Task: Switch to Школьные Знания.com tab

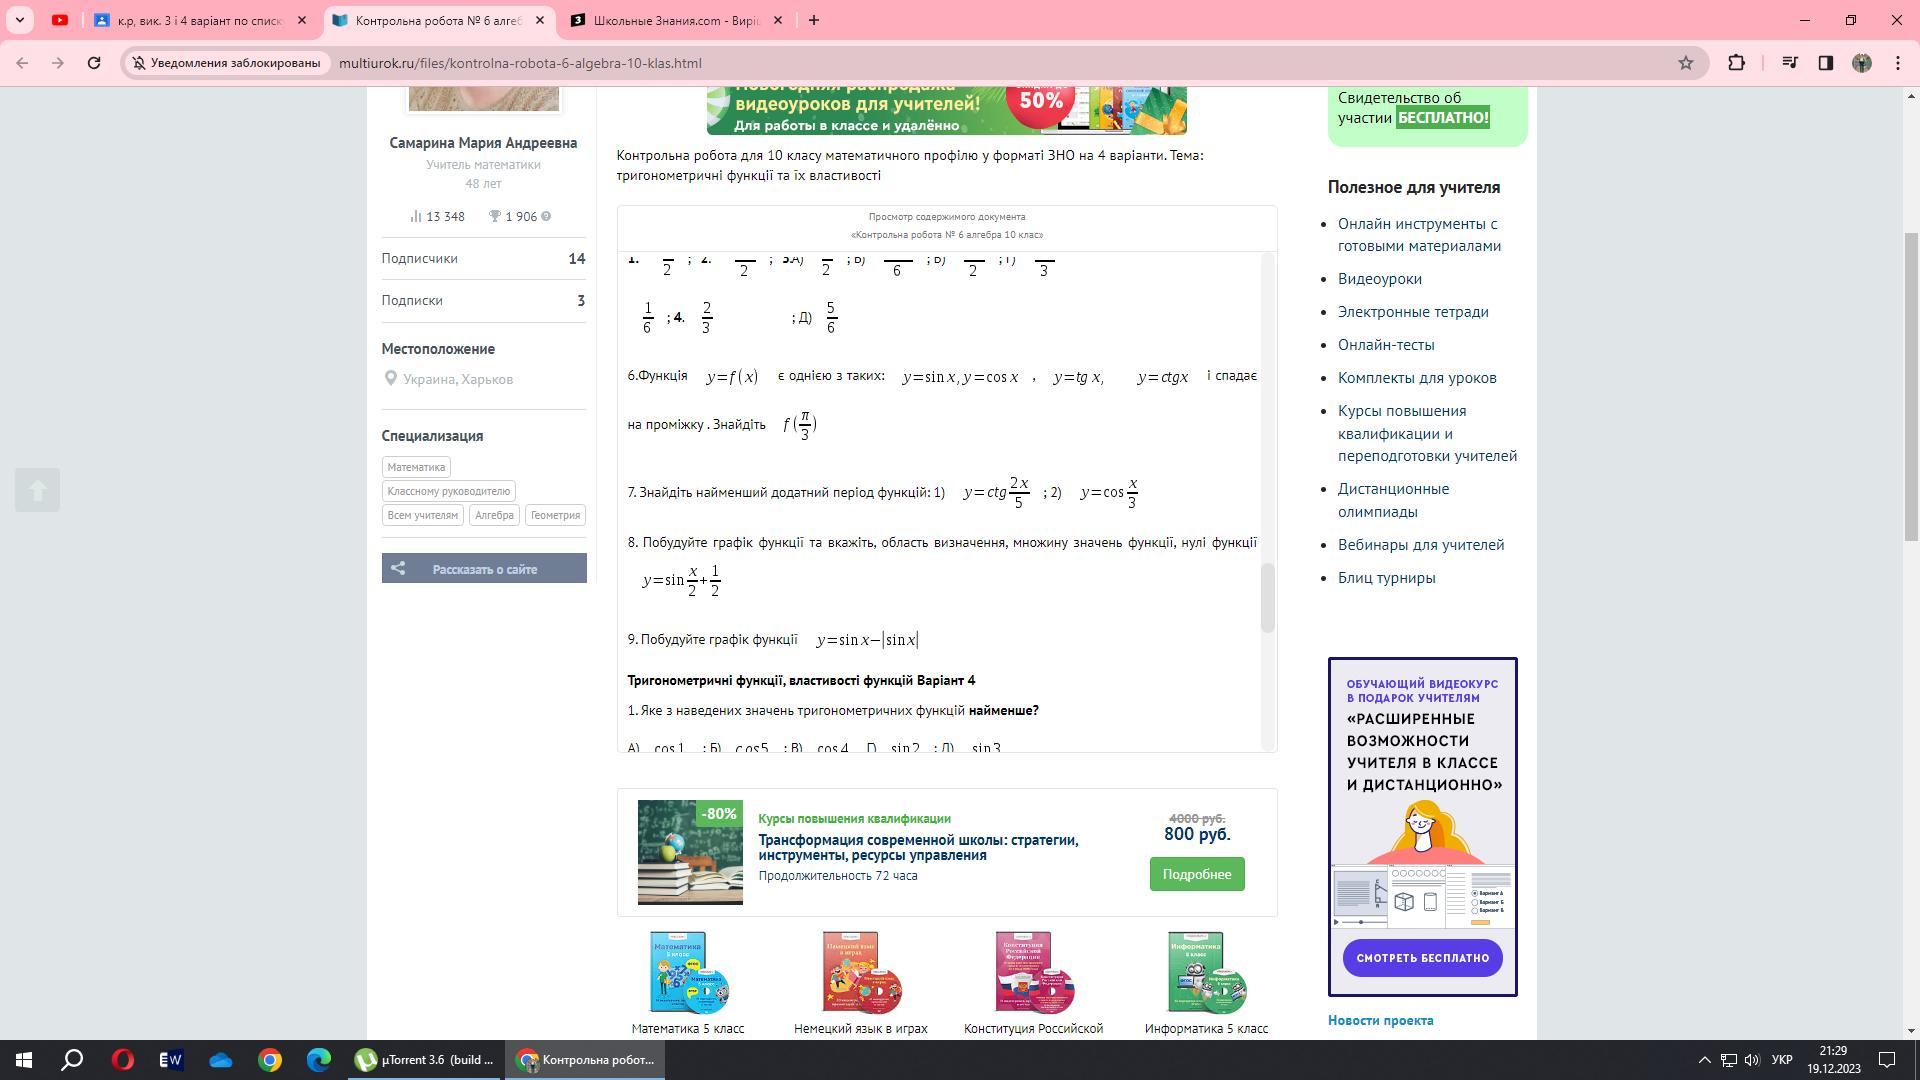Action: point(676,20)
